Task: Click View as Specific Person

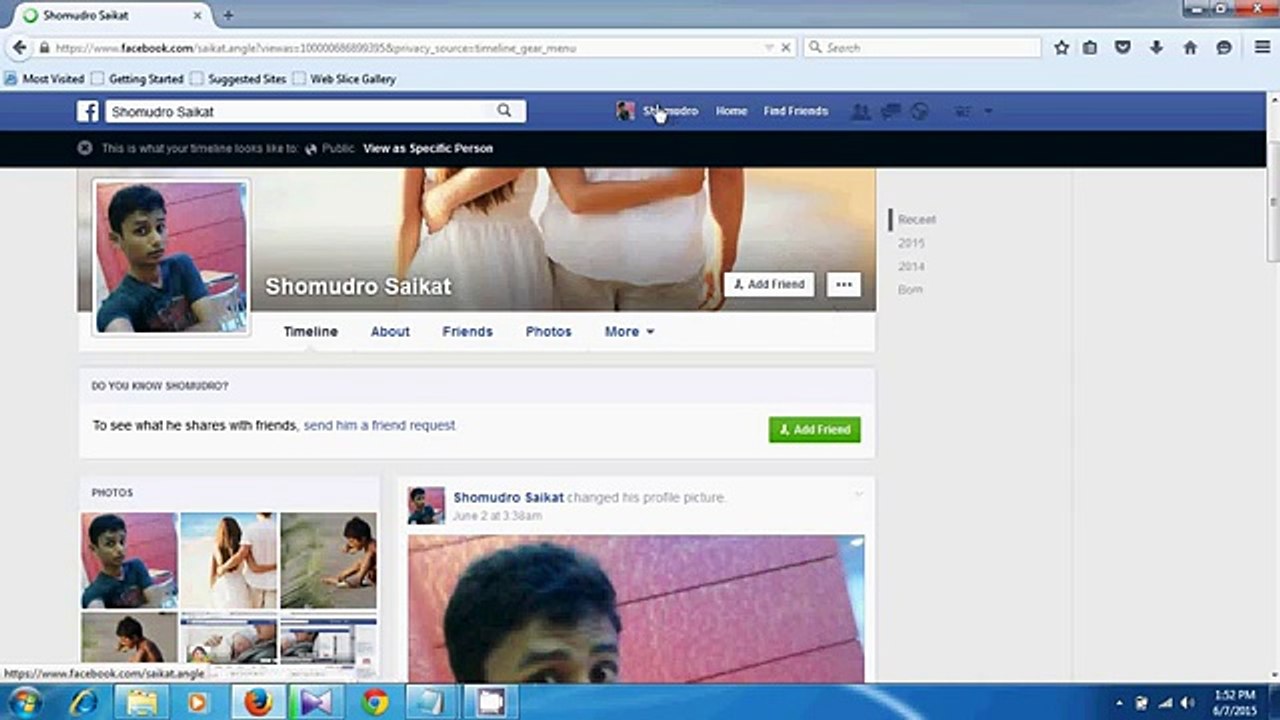Action: click(x=428, y=148)
